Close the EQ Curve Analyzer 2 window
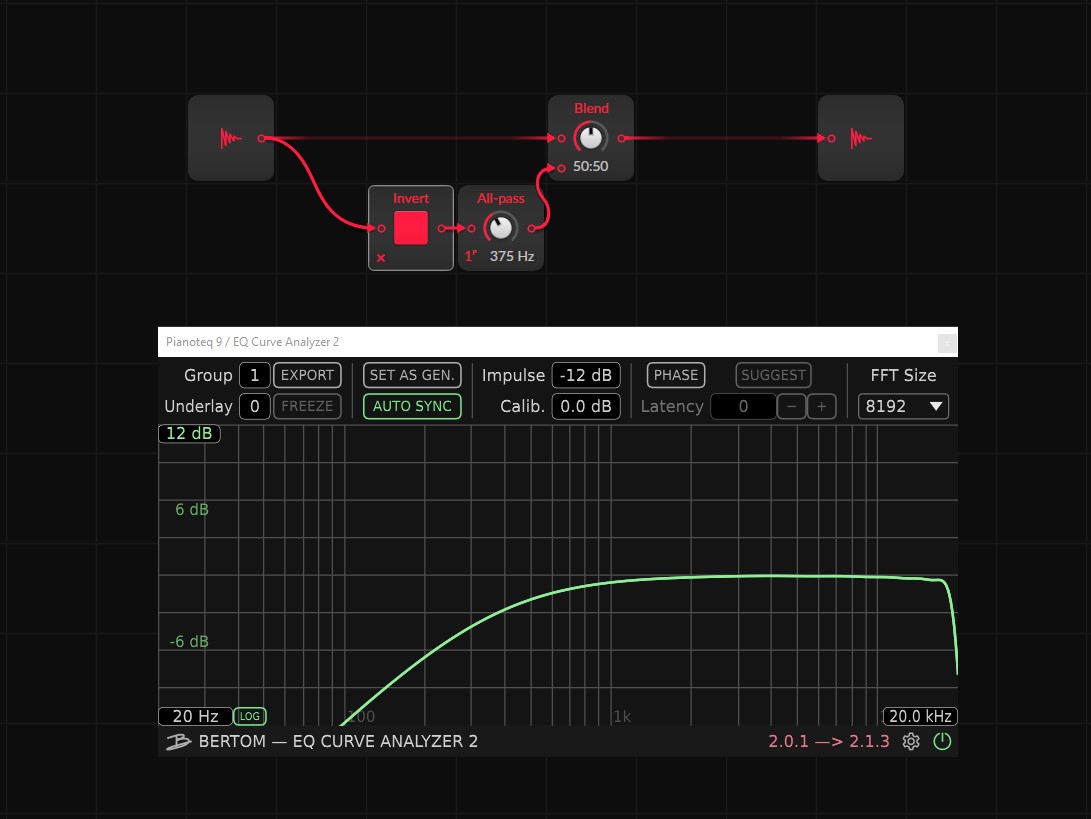Screen dimensions: 1091x819 tap(947, 343)
